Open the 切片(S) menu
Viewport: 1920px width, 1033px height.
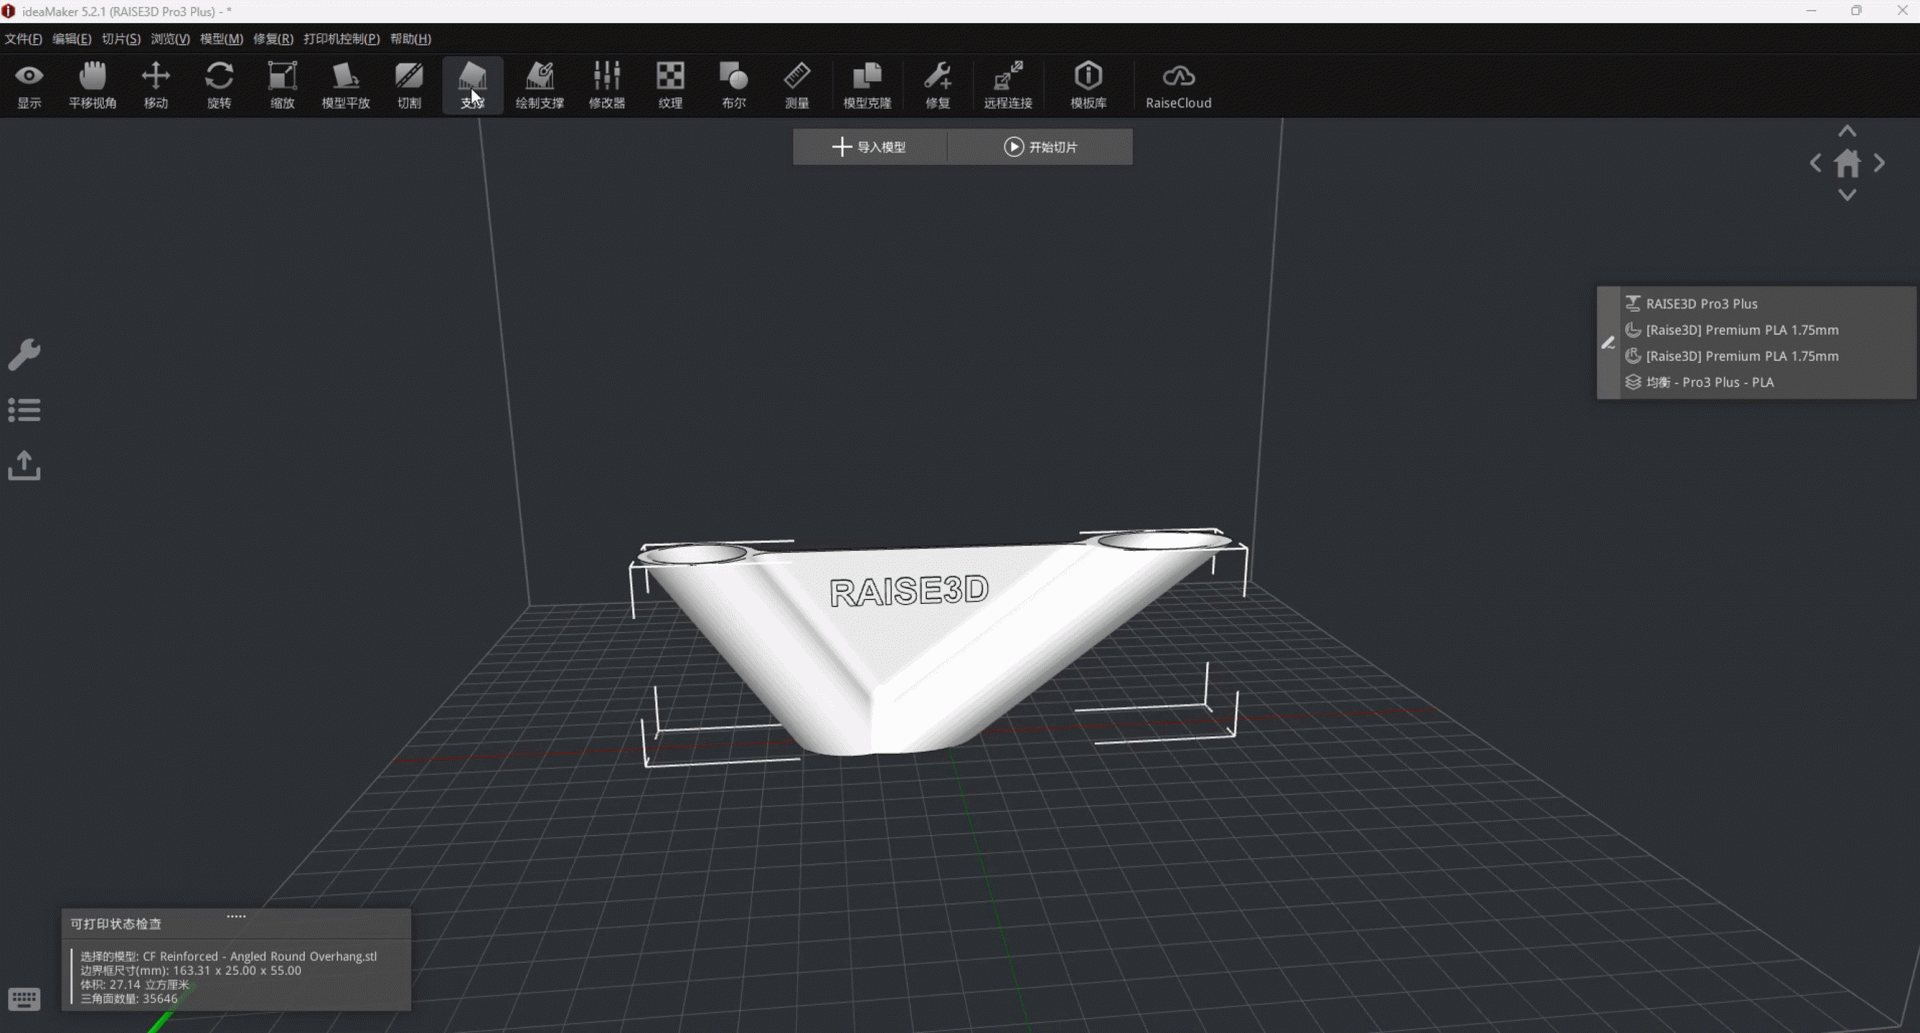coord(121,39)
